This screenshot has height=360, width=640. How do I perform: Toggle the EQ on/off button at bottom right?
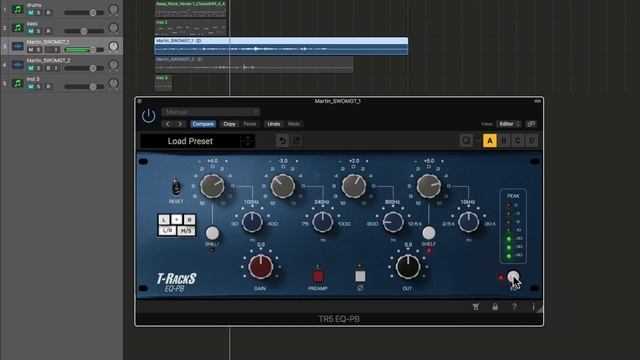point(513,277)
